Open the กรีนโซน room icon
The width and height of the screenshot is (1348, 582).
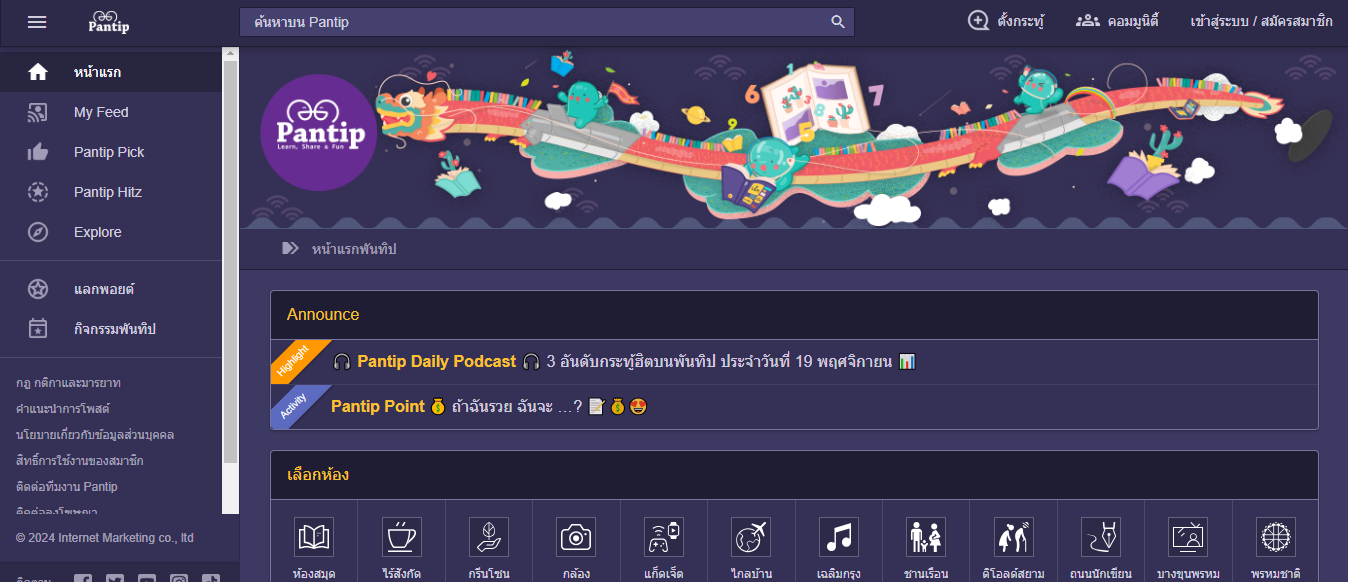point(489,537)
